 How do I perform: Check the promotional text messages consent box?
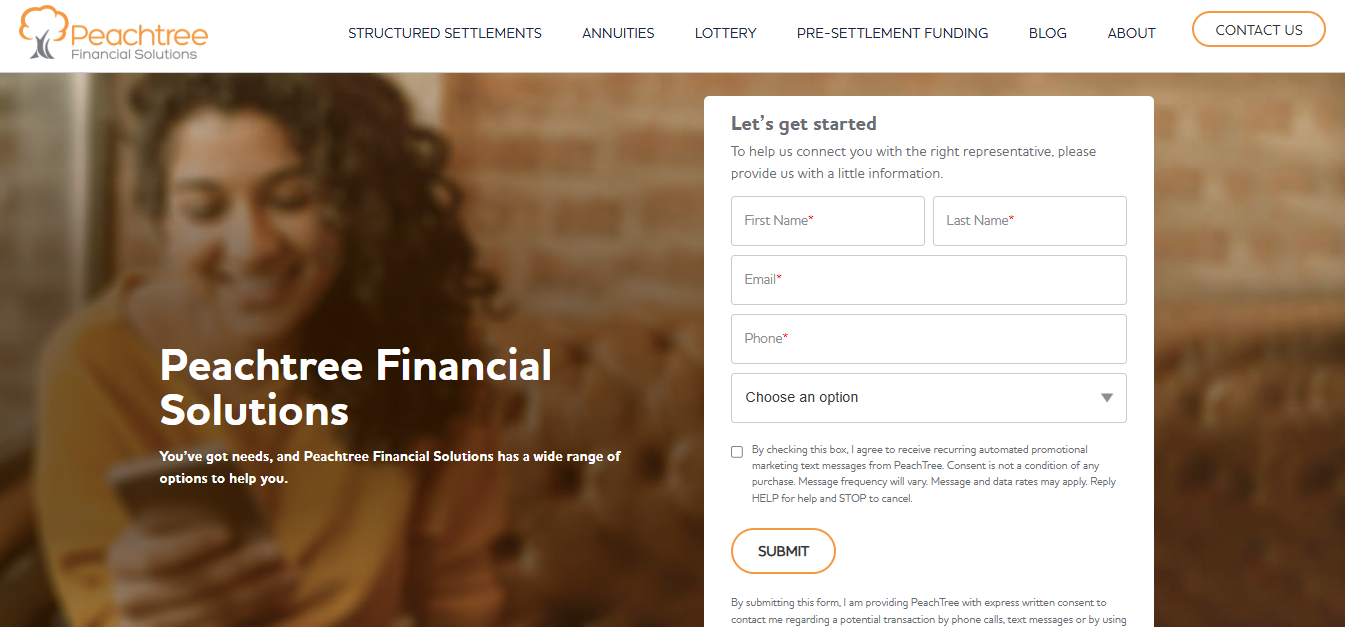pyautogui.click(x=737, y=452)
